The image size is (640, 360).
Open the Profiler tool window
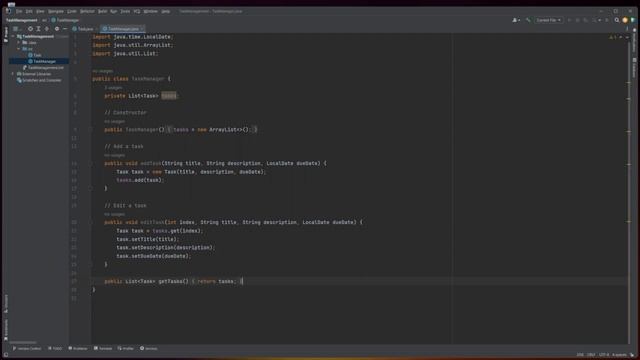[x=126, y=349]
